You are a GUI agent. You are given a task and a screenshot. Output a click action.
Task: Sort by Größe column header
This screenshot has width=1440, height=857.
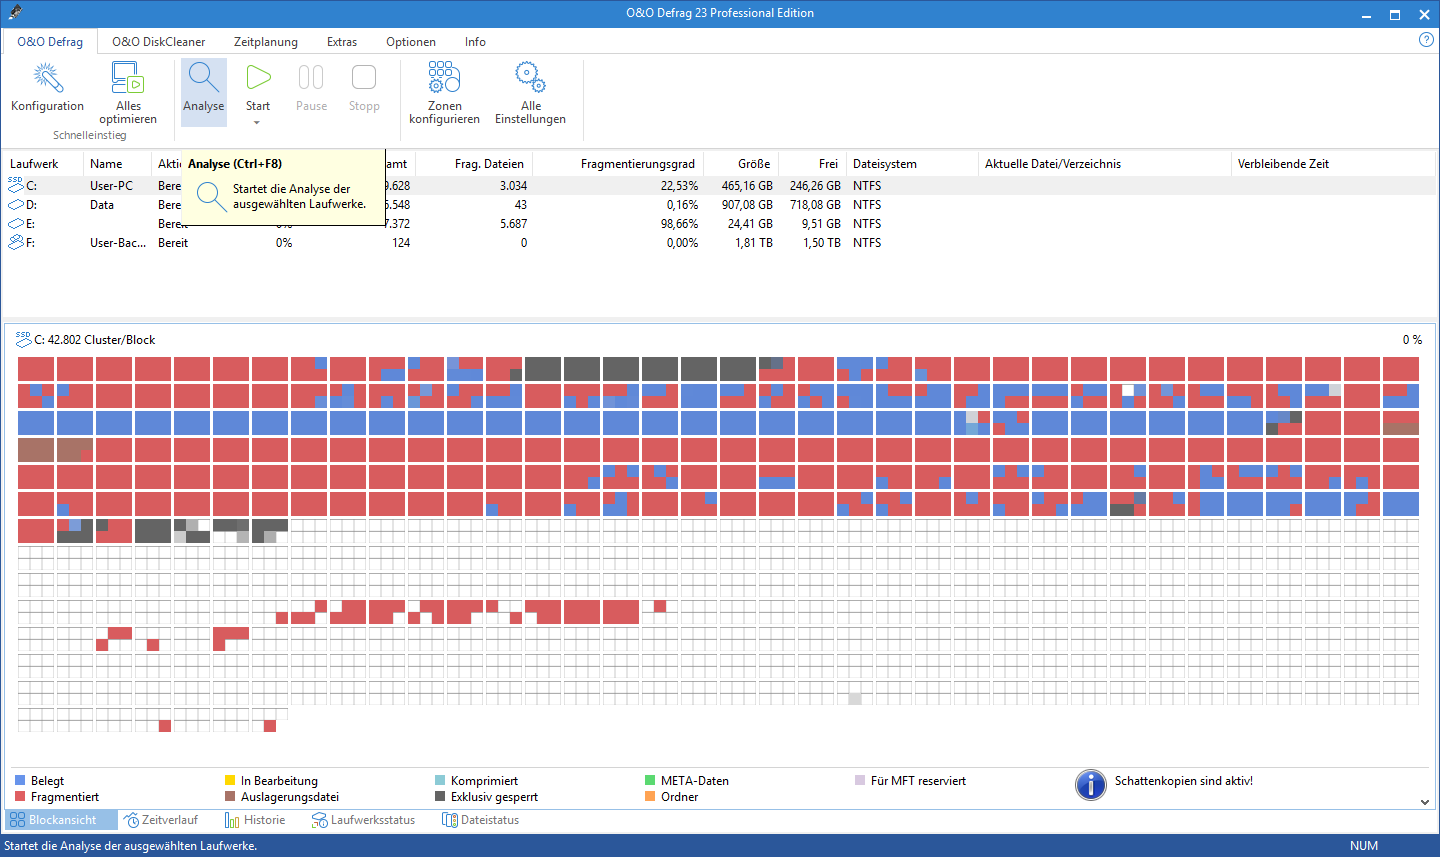click(741, 164)
